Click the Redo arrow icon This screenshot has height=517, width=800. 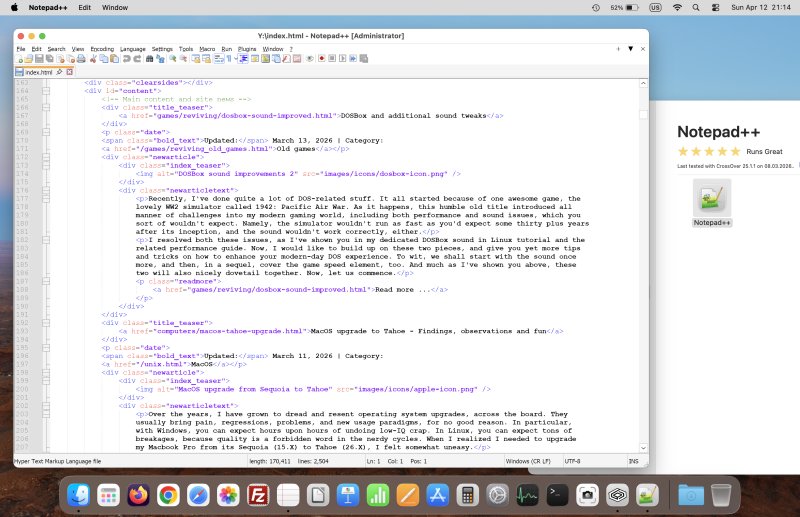[137, 59]
